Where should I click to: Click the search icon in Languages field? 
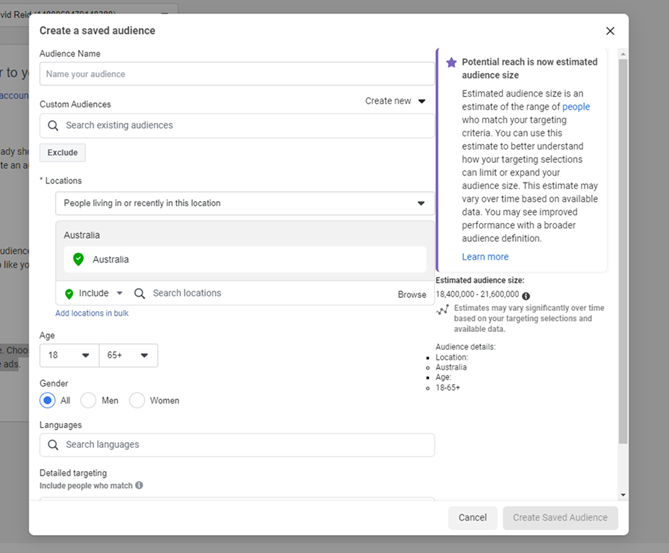pyautogui.click(x=53, y=445)
